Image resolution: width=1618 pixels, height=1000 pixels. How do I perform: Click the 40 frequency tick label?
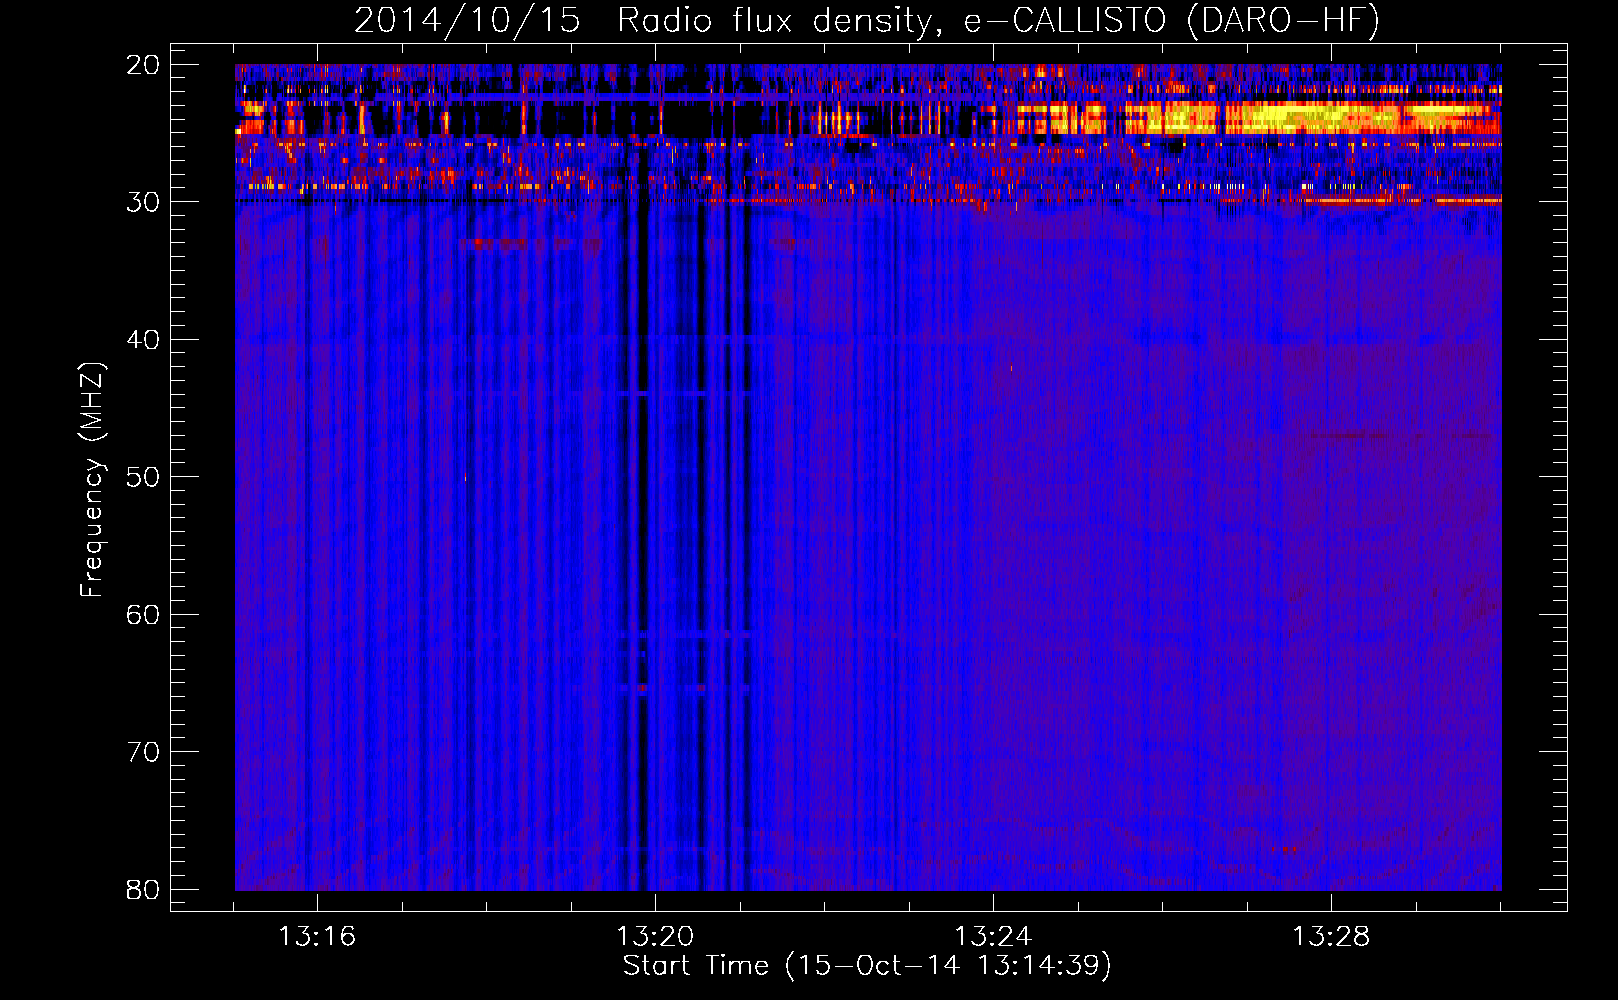pos(144,340)
